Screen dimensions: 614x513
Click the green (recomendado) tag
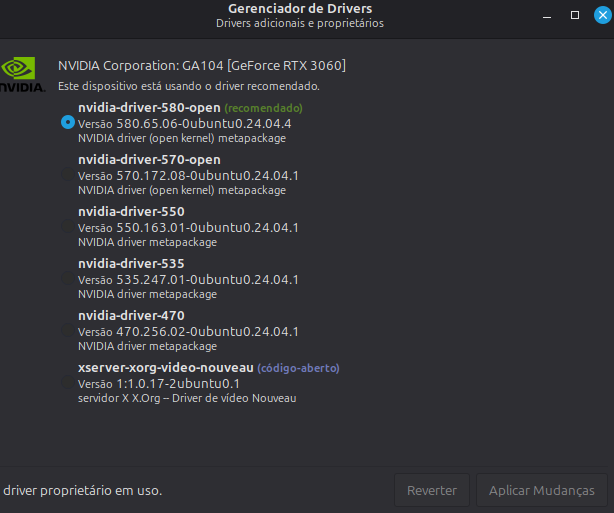click(x=264, y=108)
